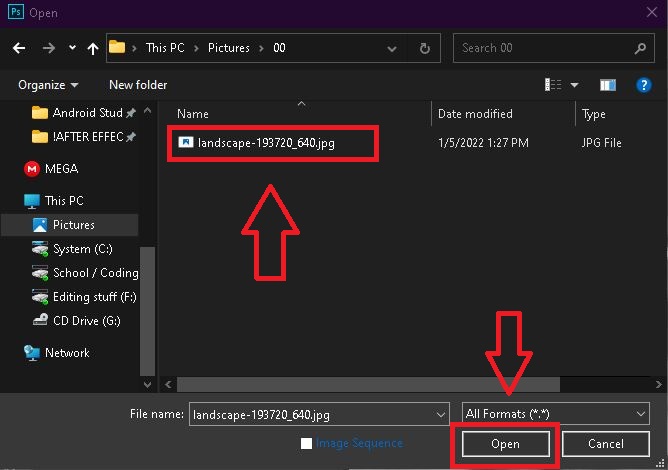Open the help question mark icon
Viewport: 668px width, 470px height.
click(x=643, y=85)
